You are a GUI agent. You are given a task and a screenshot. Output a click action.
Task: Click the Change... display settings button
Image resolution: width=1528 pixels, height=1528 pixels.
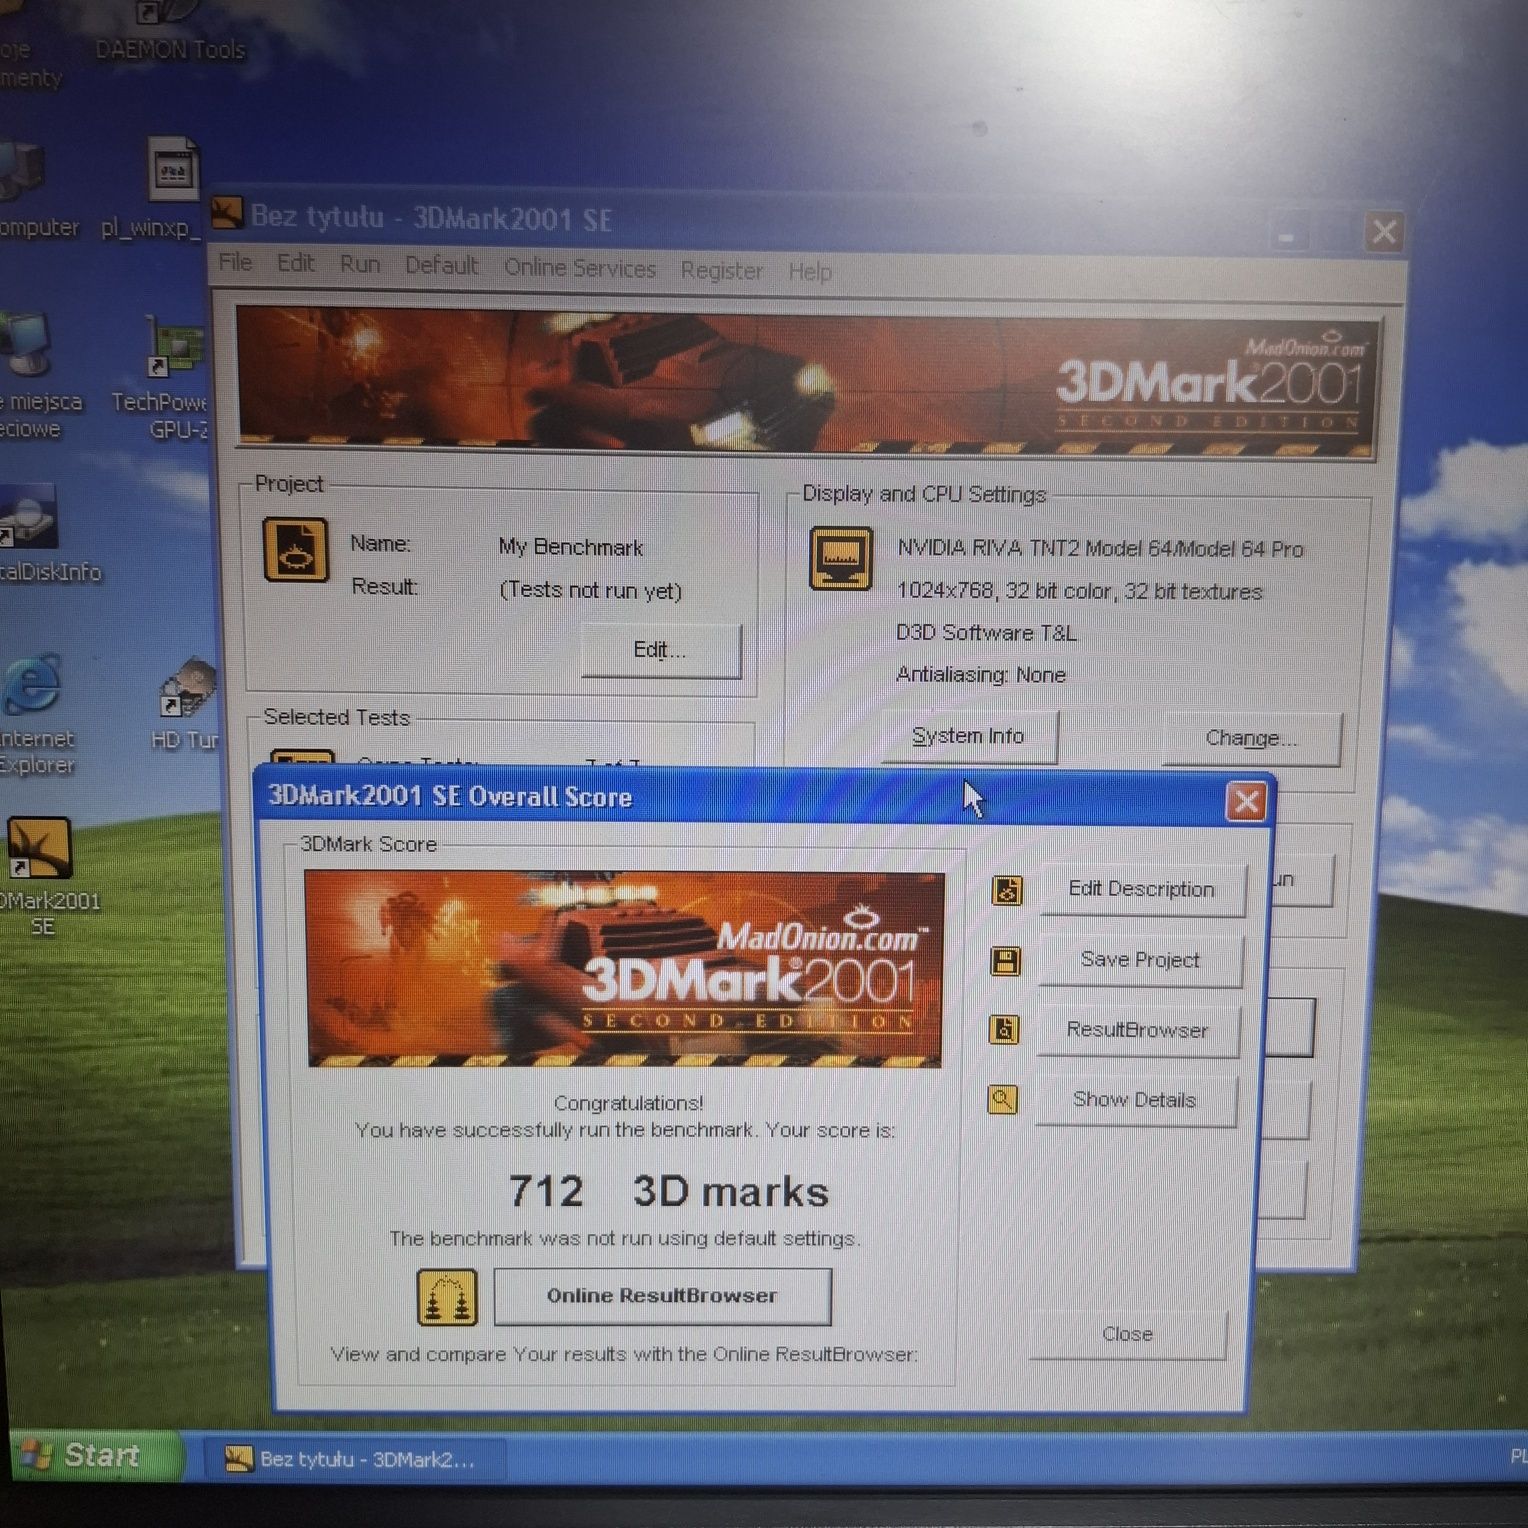coord(1251,738)
